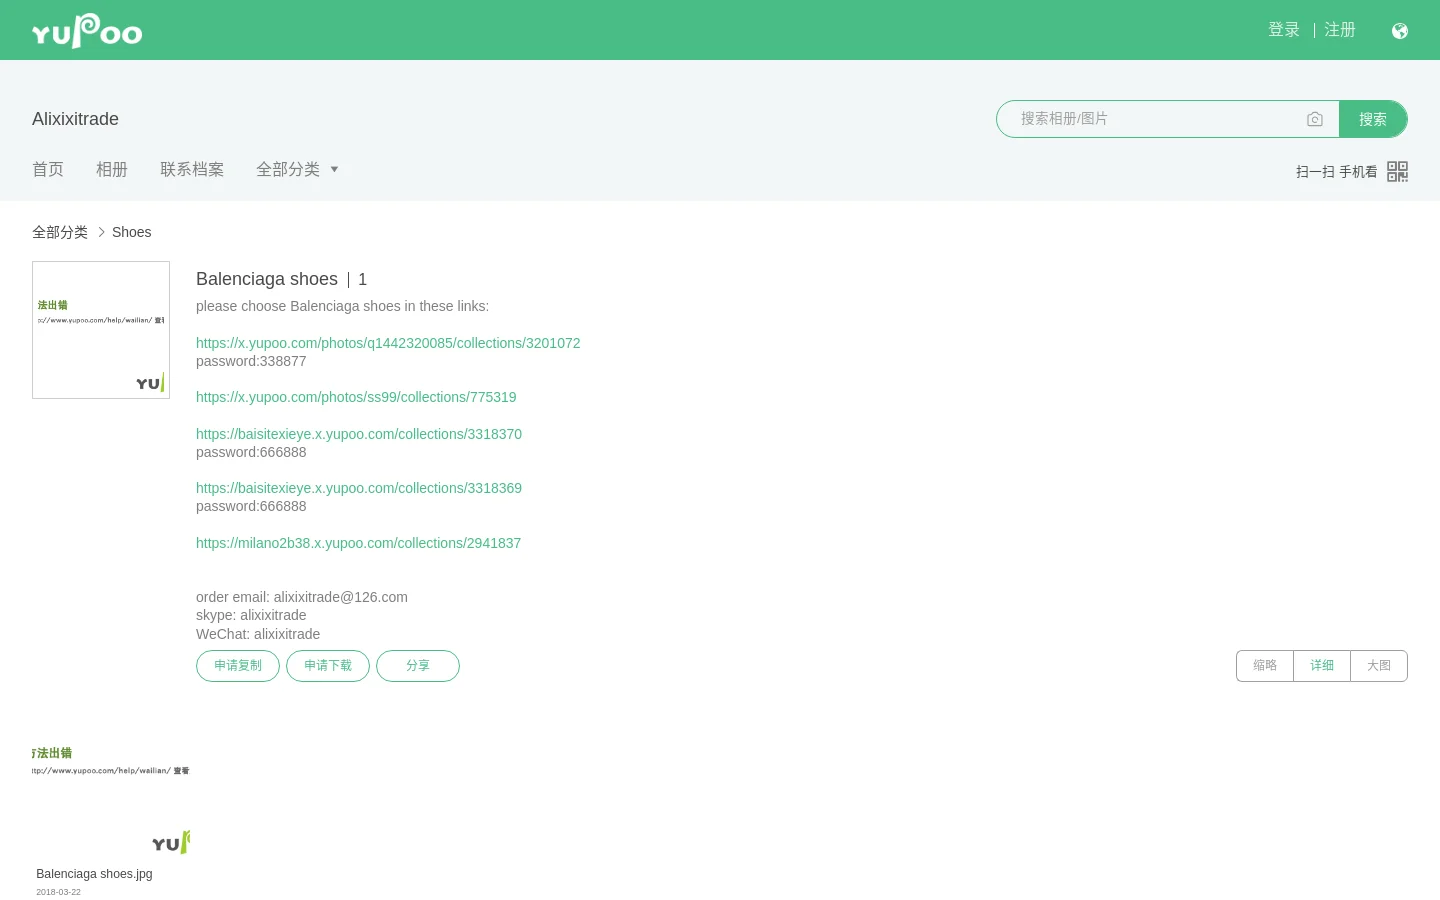
Task: Open link ending collections/3201072
Action: tap(388, 343)
